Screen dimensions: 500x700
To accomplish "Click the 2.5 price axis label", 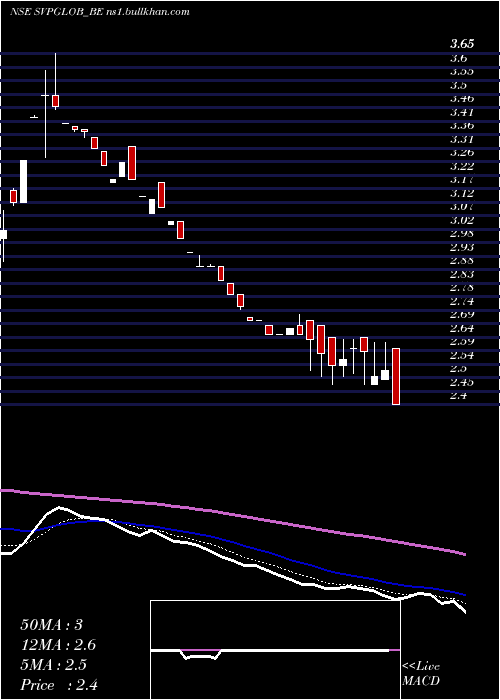I will tap(458, 368).
